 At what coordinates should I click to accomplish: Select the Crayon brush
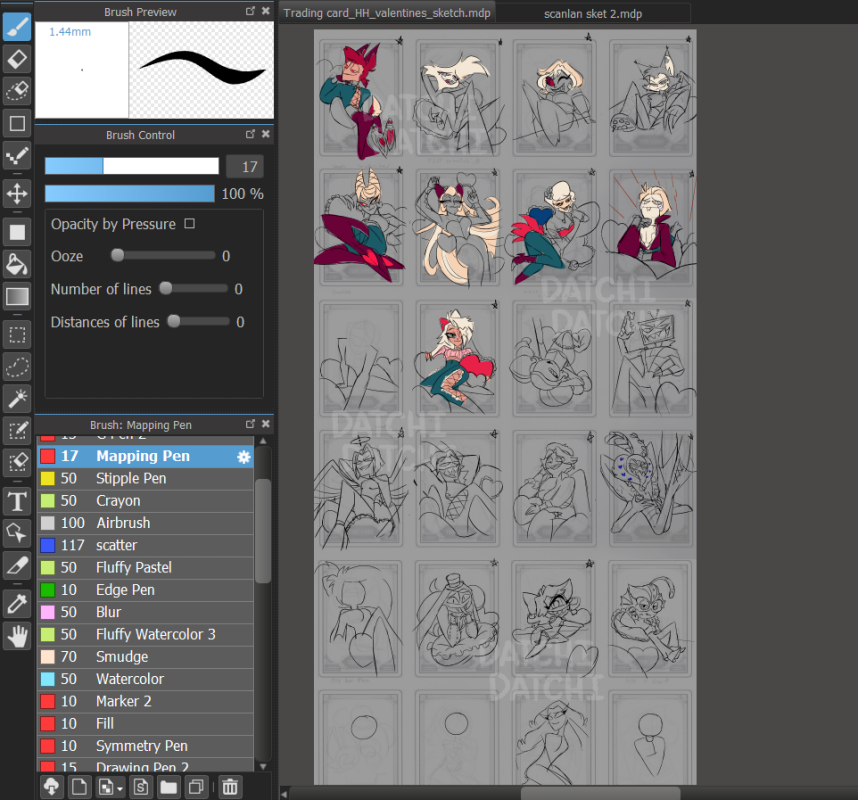(145, 501)
